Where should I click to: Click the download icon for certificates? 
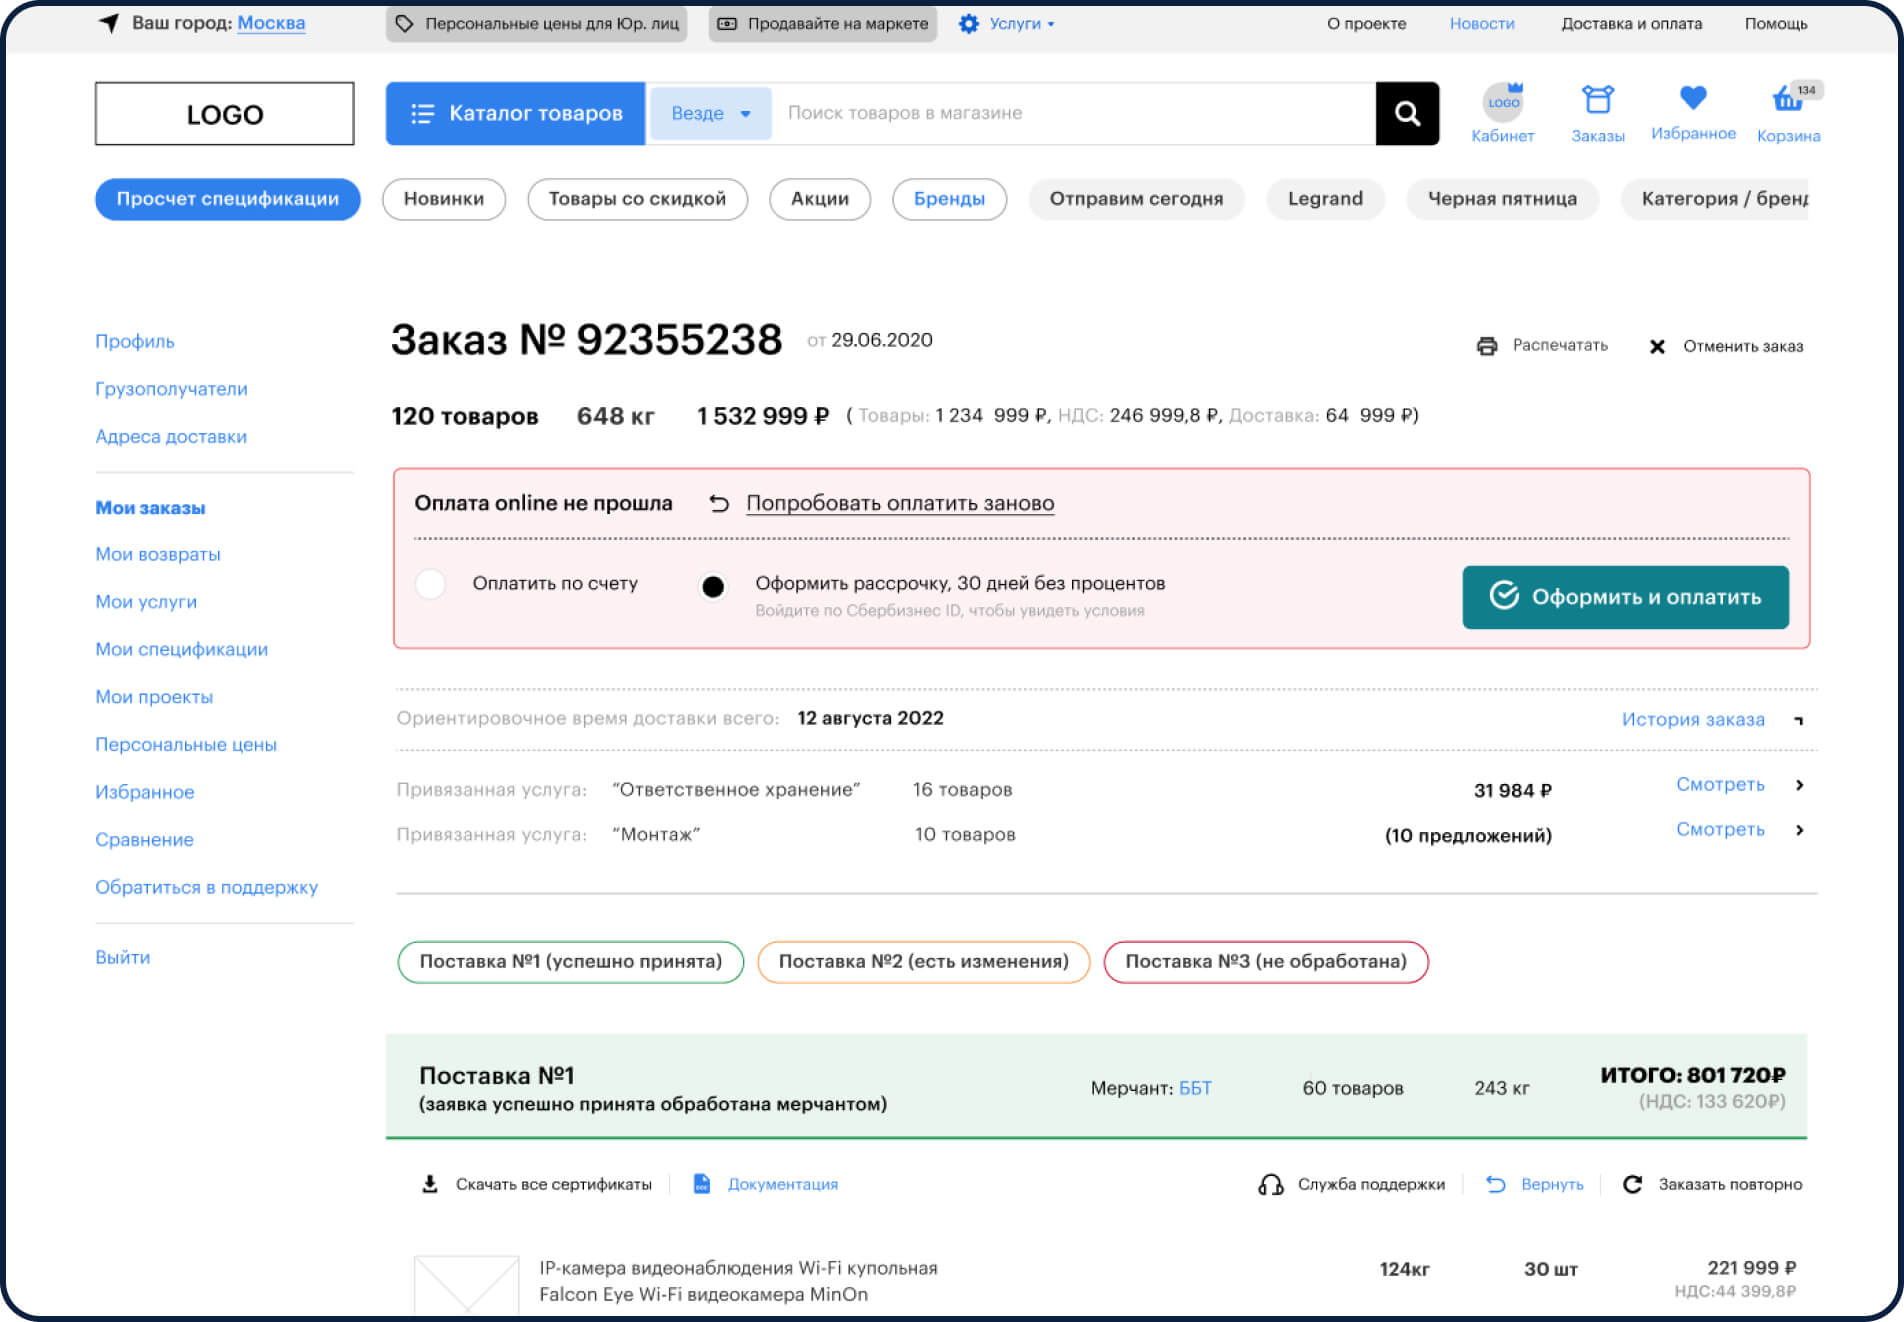coord(430,1184)
